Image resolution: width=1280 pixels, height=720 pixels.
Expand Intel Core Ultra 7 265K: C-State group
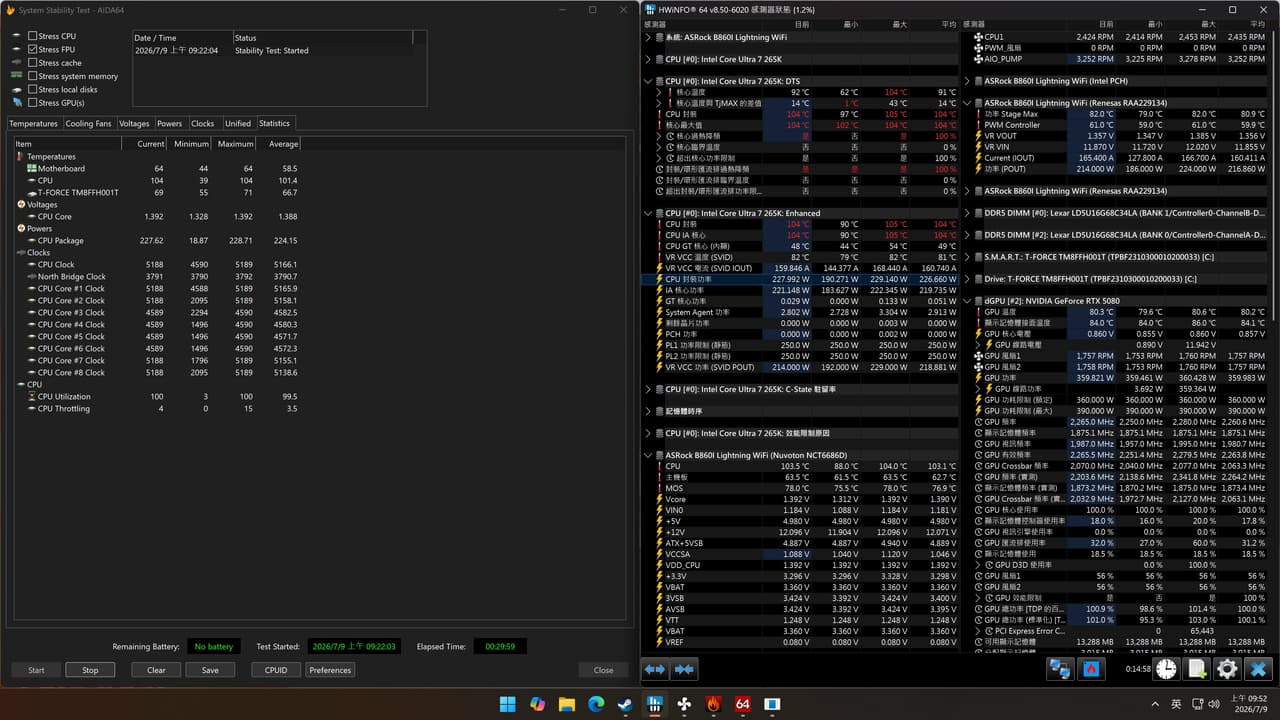[x=648, y=389]
